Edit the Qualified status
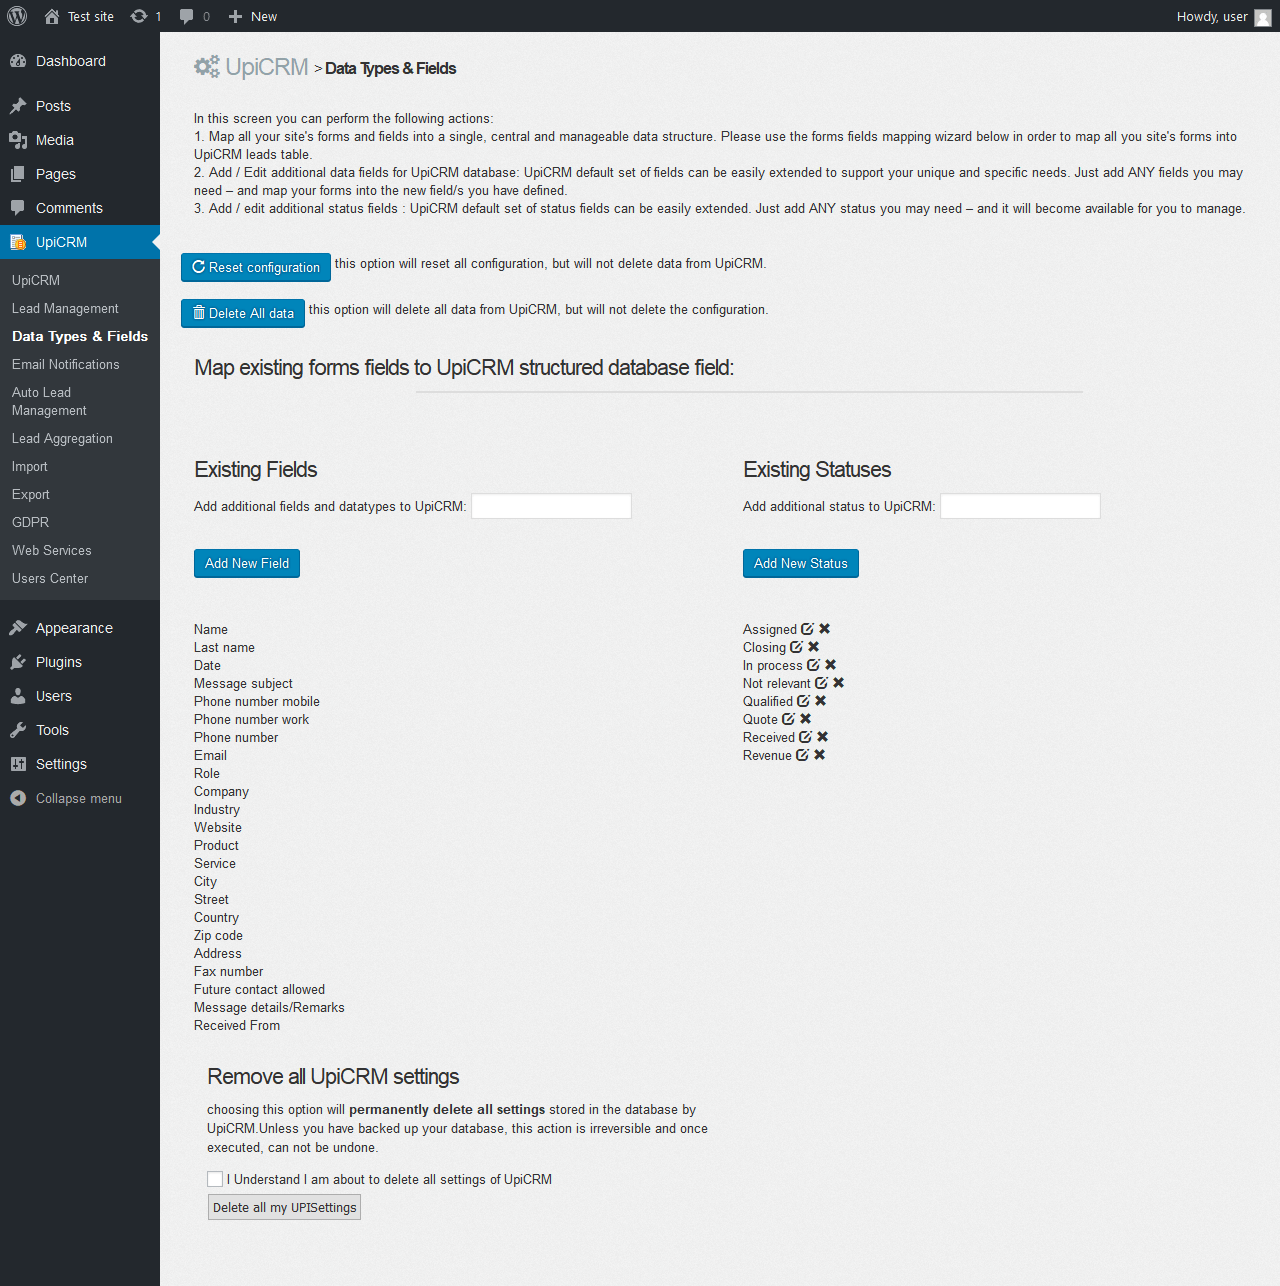Image resolution: width=1280 pixels, height=1286 pixels. (803, 701)
